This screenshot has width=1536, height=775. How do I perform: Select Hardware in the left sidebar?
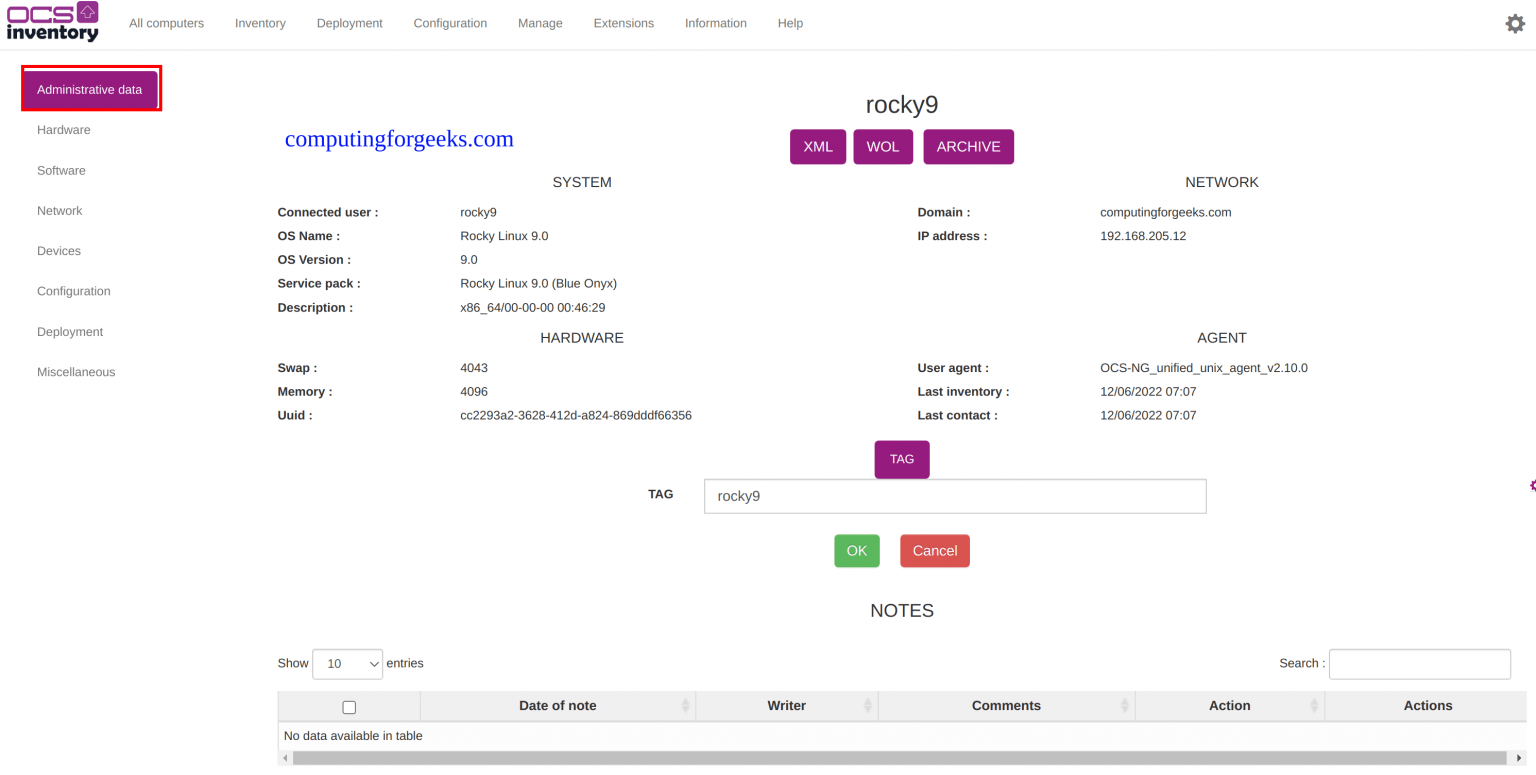pos(64,130)
